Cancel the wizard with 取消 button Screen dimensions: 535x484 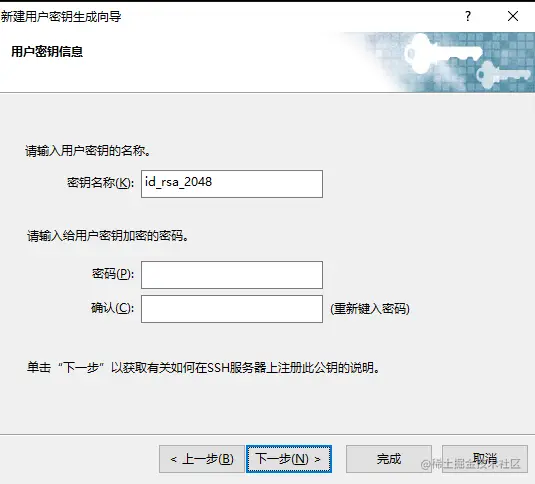pos(485,459)
